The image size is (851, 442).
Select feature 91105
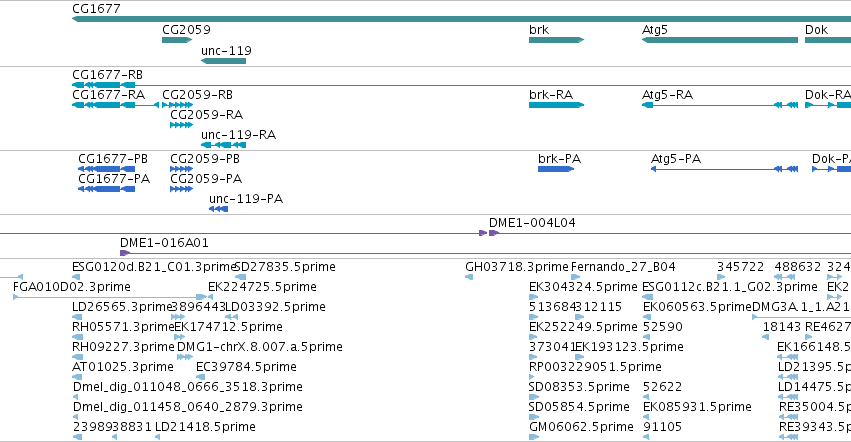click(x=662, y=428)
